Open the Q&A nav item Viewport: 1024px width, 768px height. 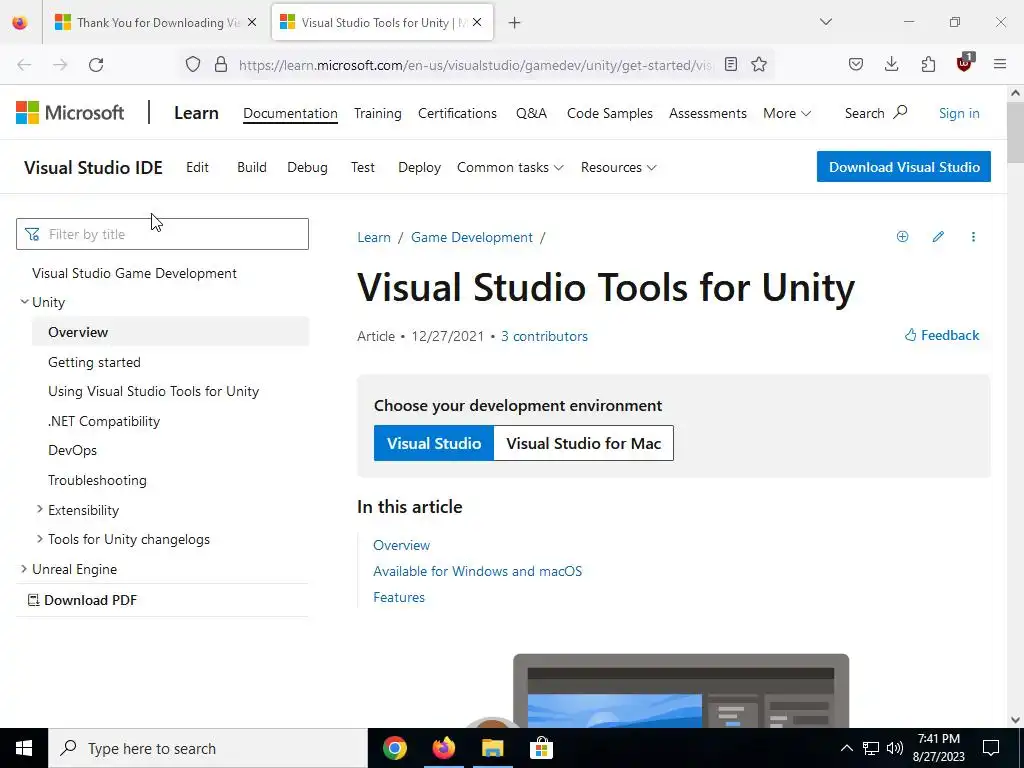pos(532,113)
